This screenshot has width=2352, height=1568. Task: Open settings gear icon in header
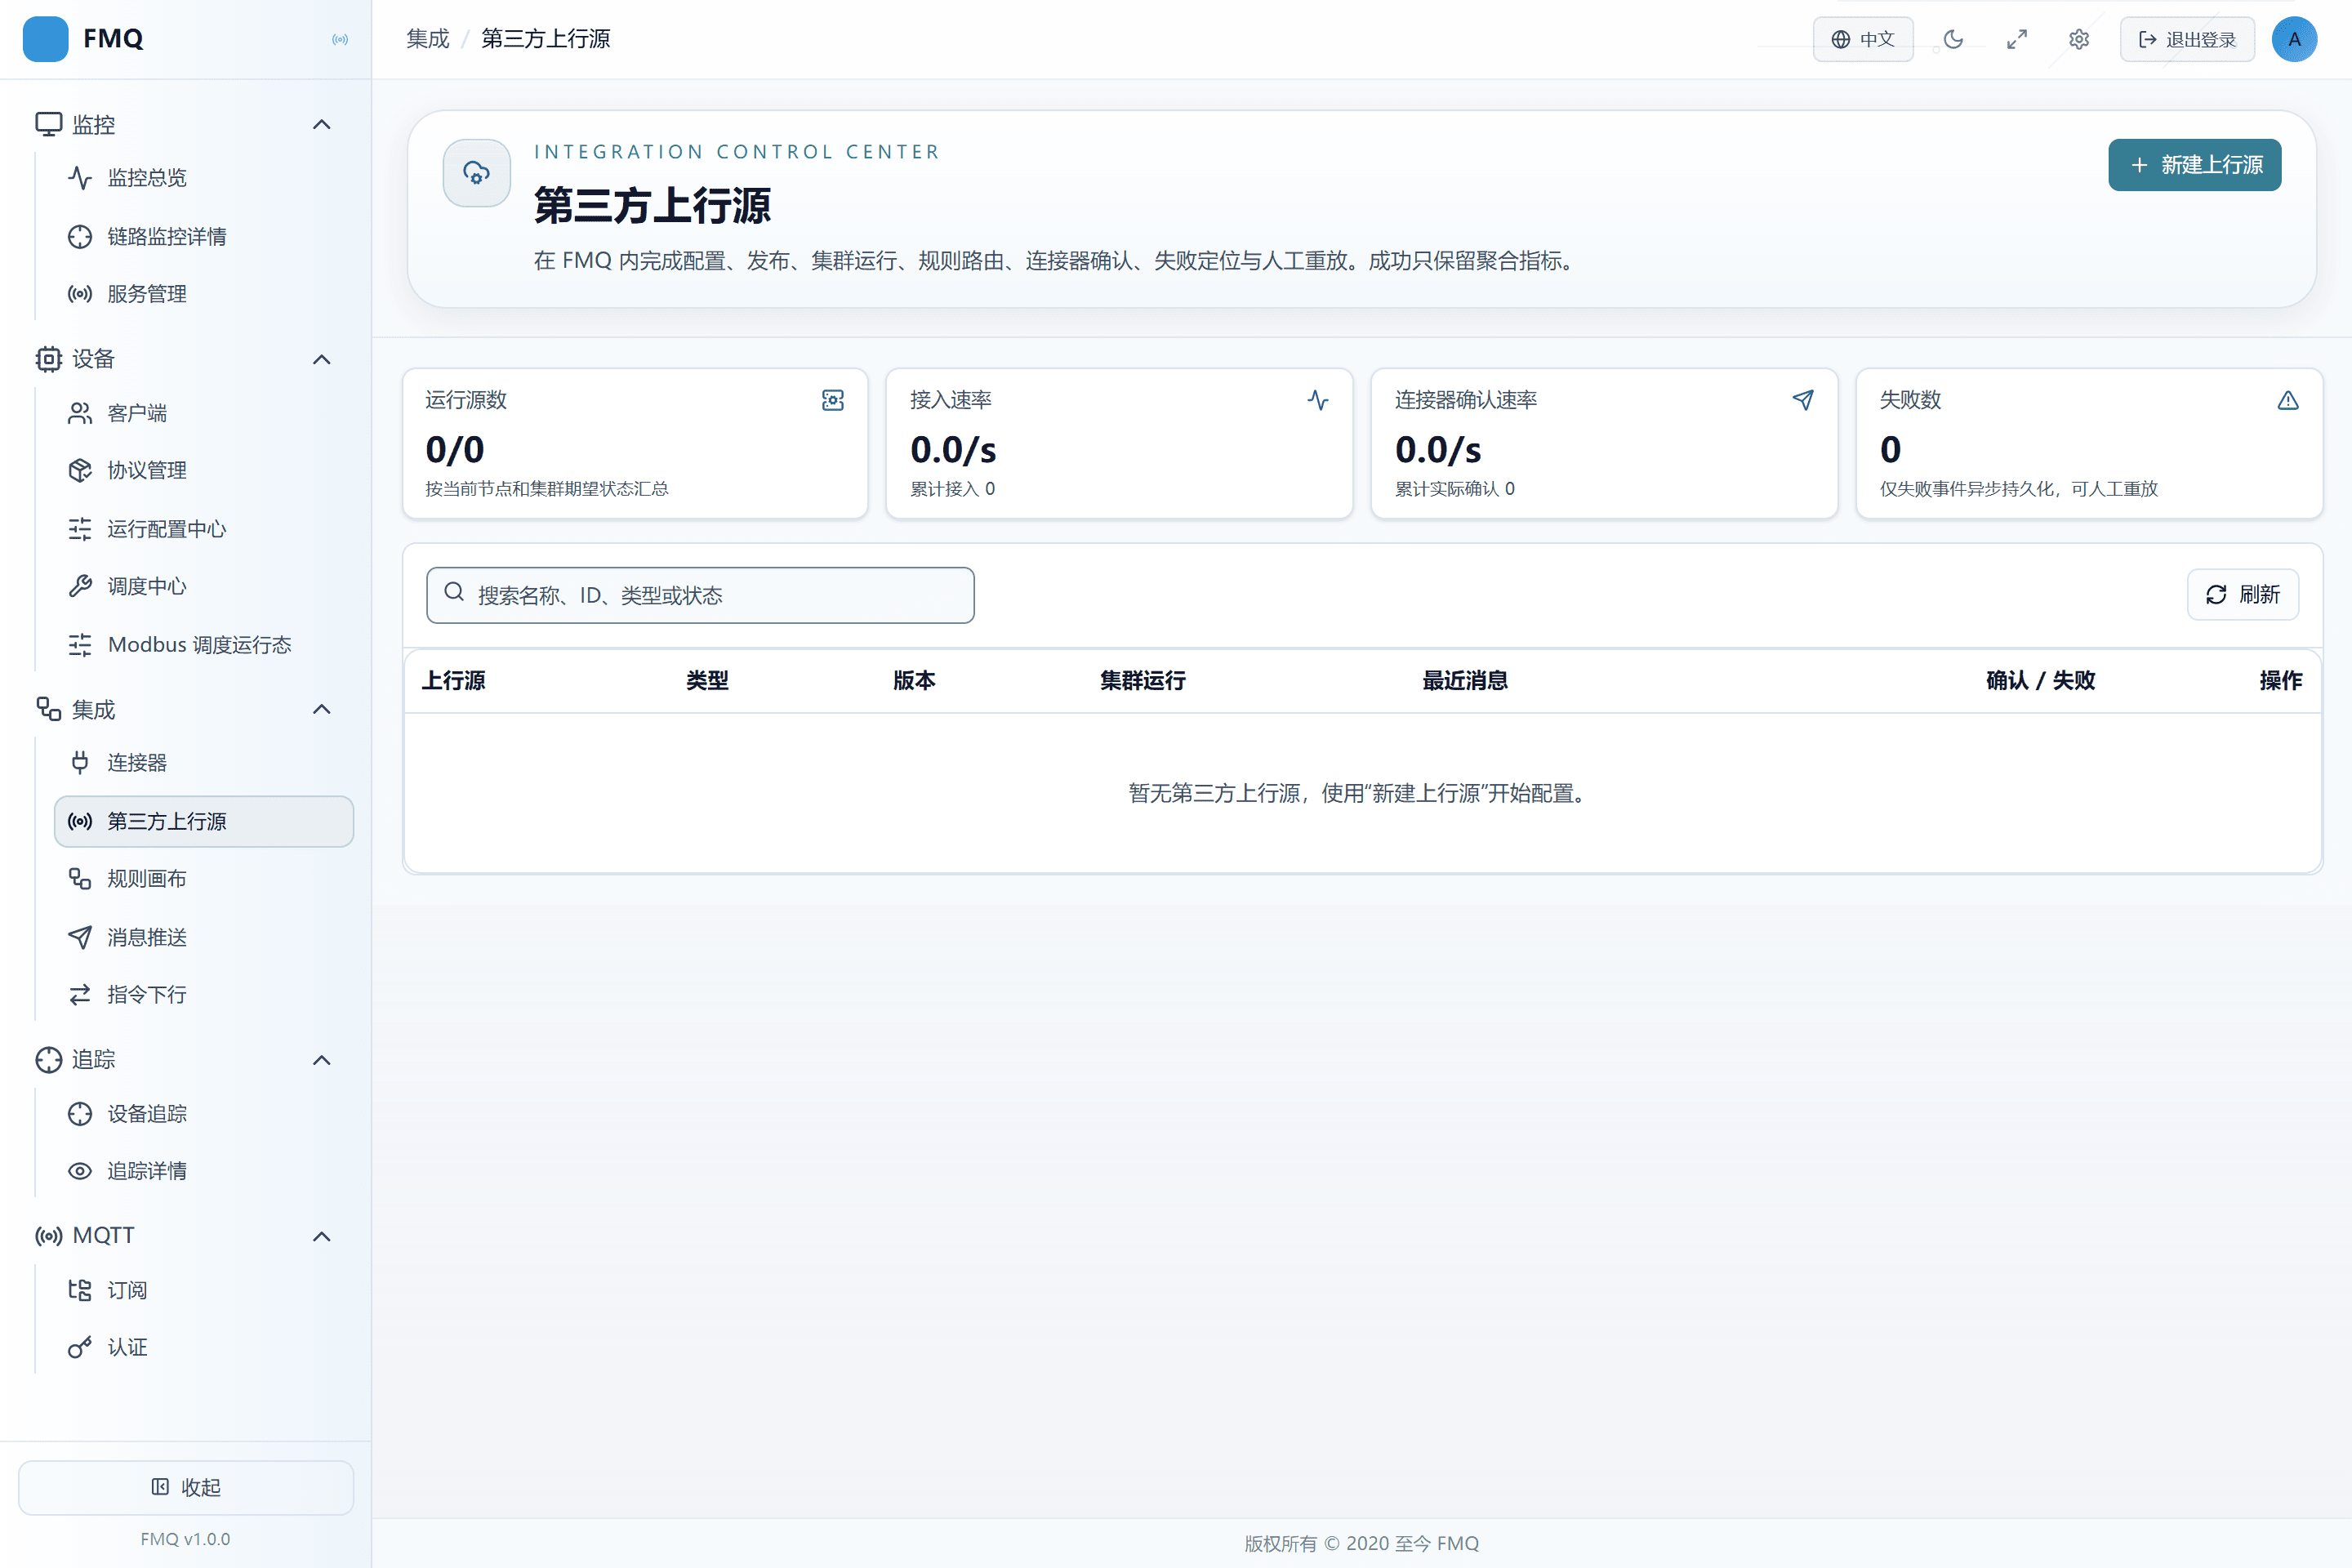click(2079, 39)
